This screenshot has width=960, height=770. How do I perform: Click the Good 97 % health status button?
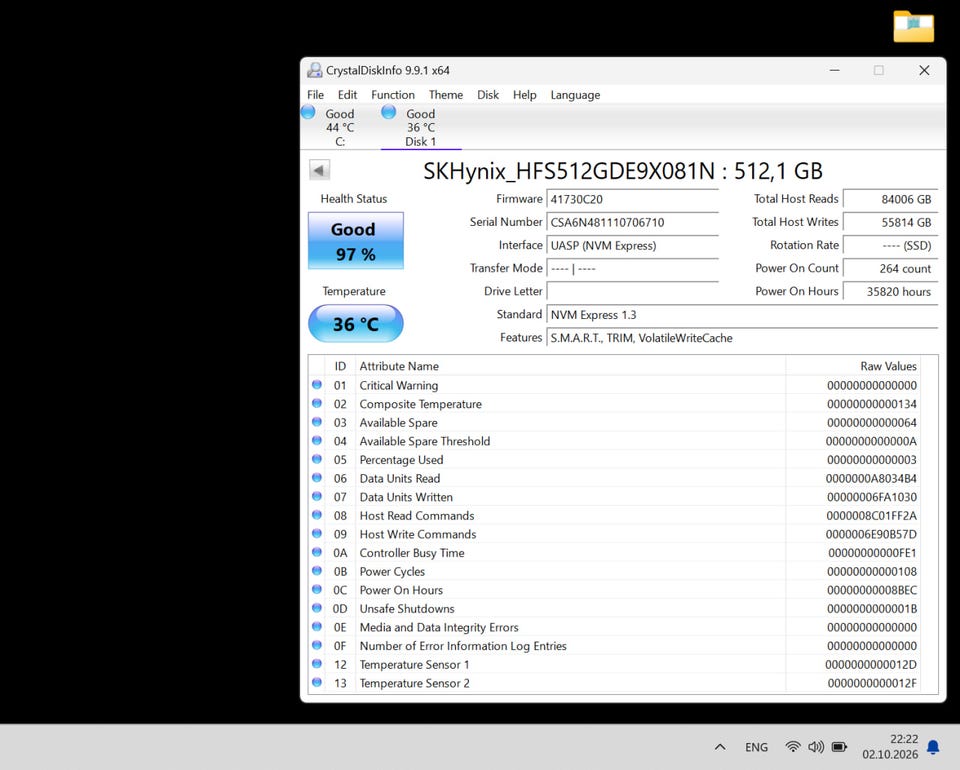(x=356, y=241)
